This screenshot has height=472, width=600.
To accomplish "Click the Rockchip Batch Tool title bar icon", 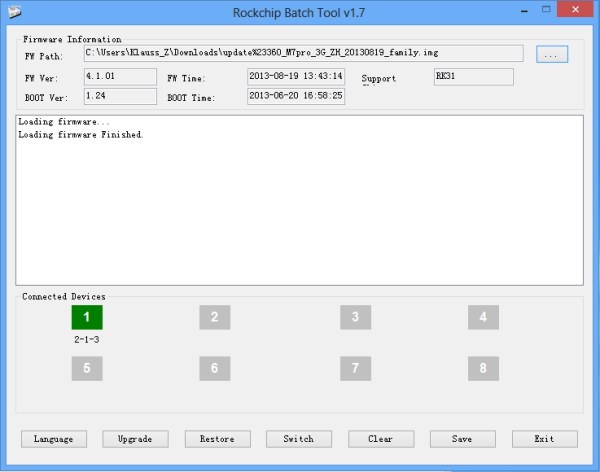I will [x=14, y=11].
